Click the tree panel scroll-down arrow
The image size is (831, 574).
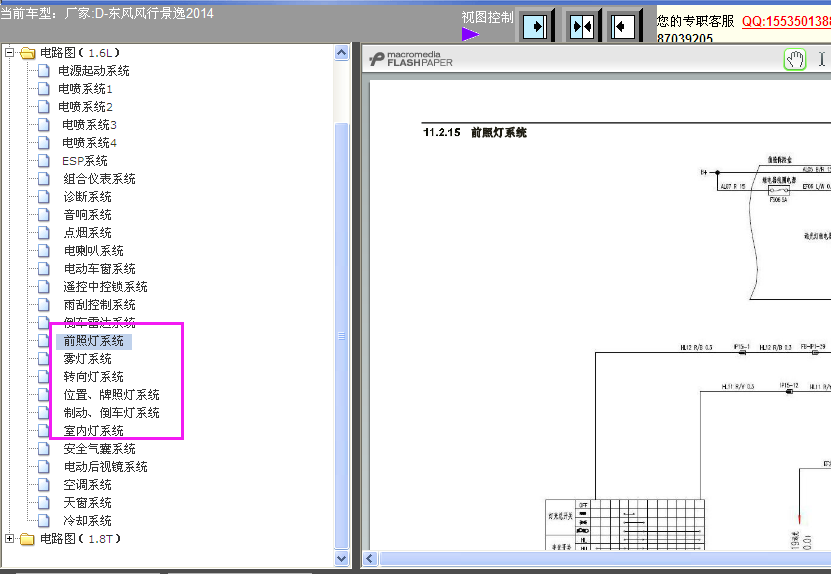pos(342,558)
